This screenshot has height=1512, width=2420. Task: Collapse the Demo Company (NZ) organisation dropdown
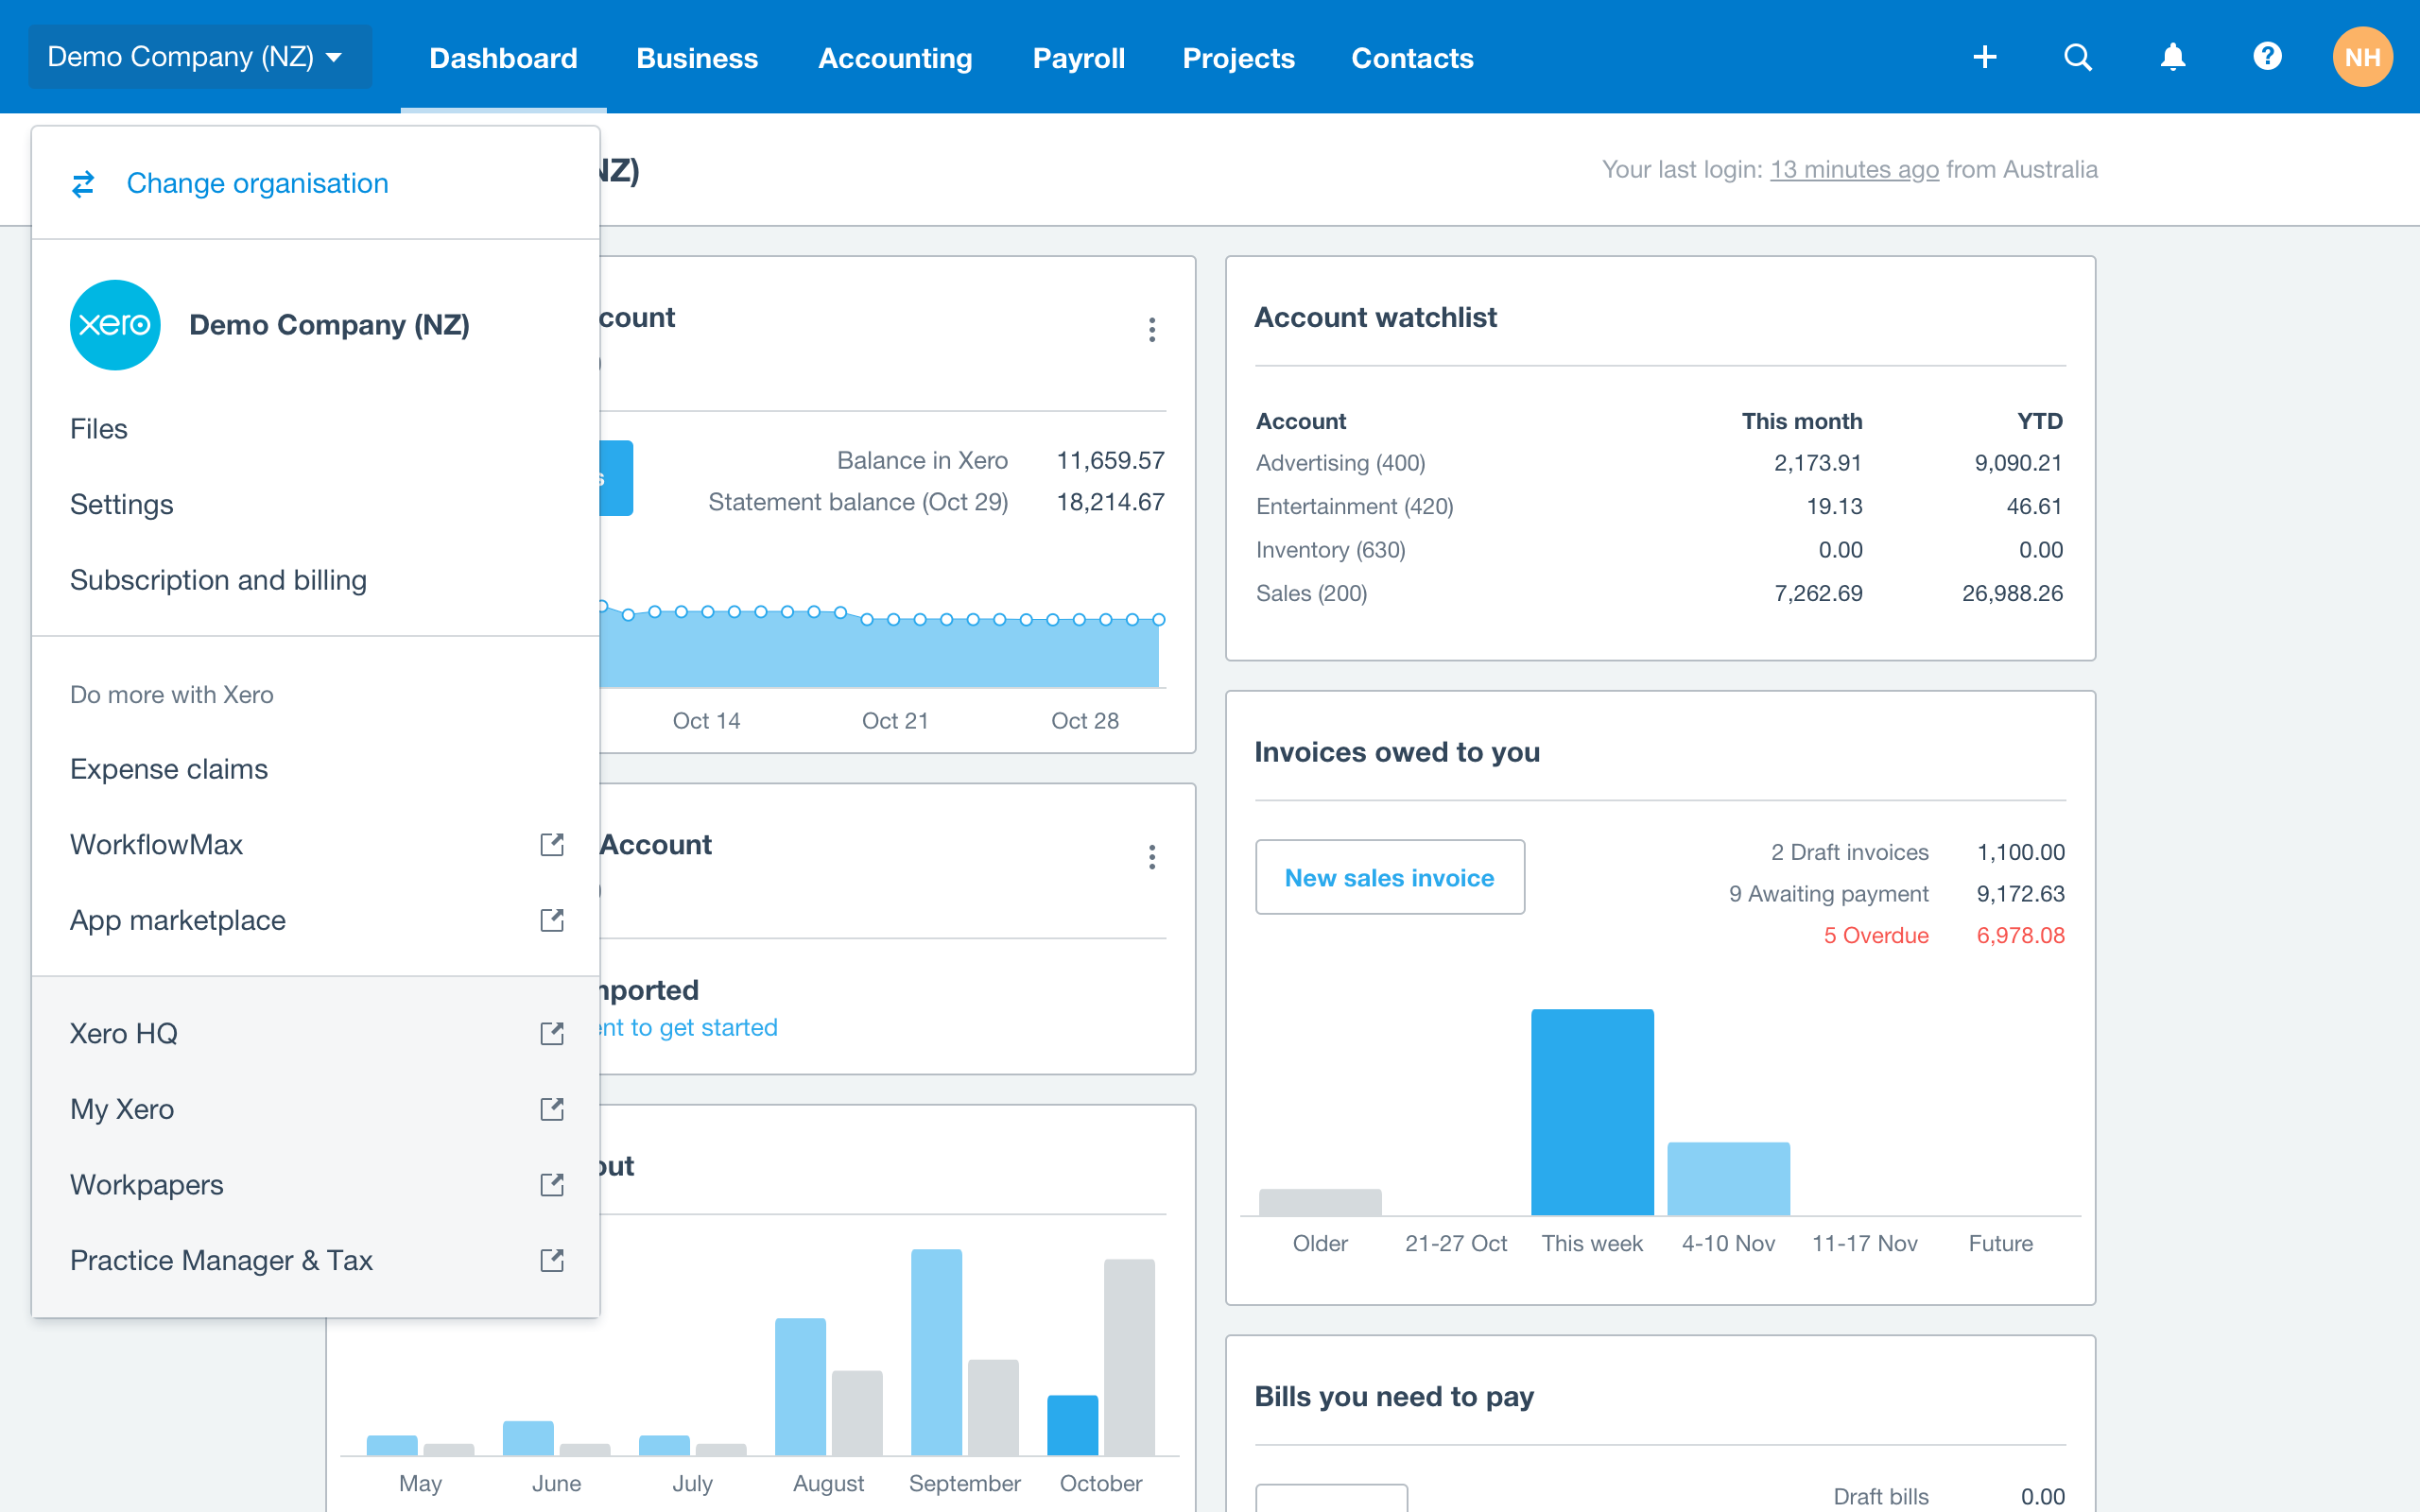click(200, 57)
